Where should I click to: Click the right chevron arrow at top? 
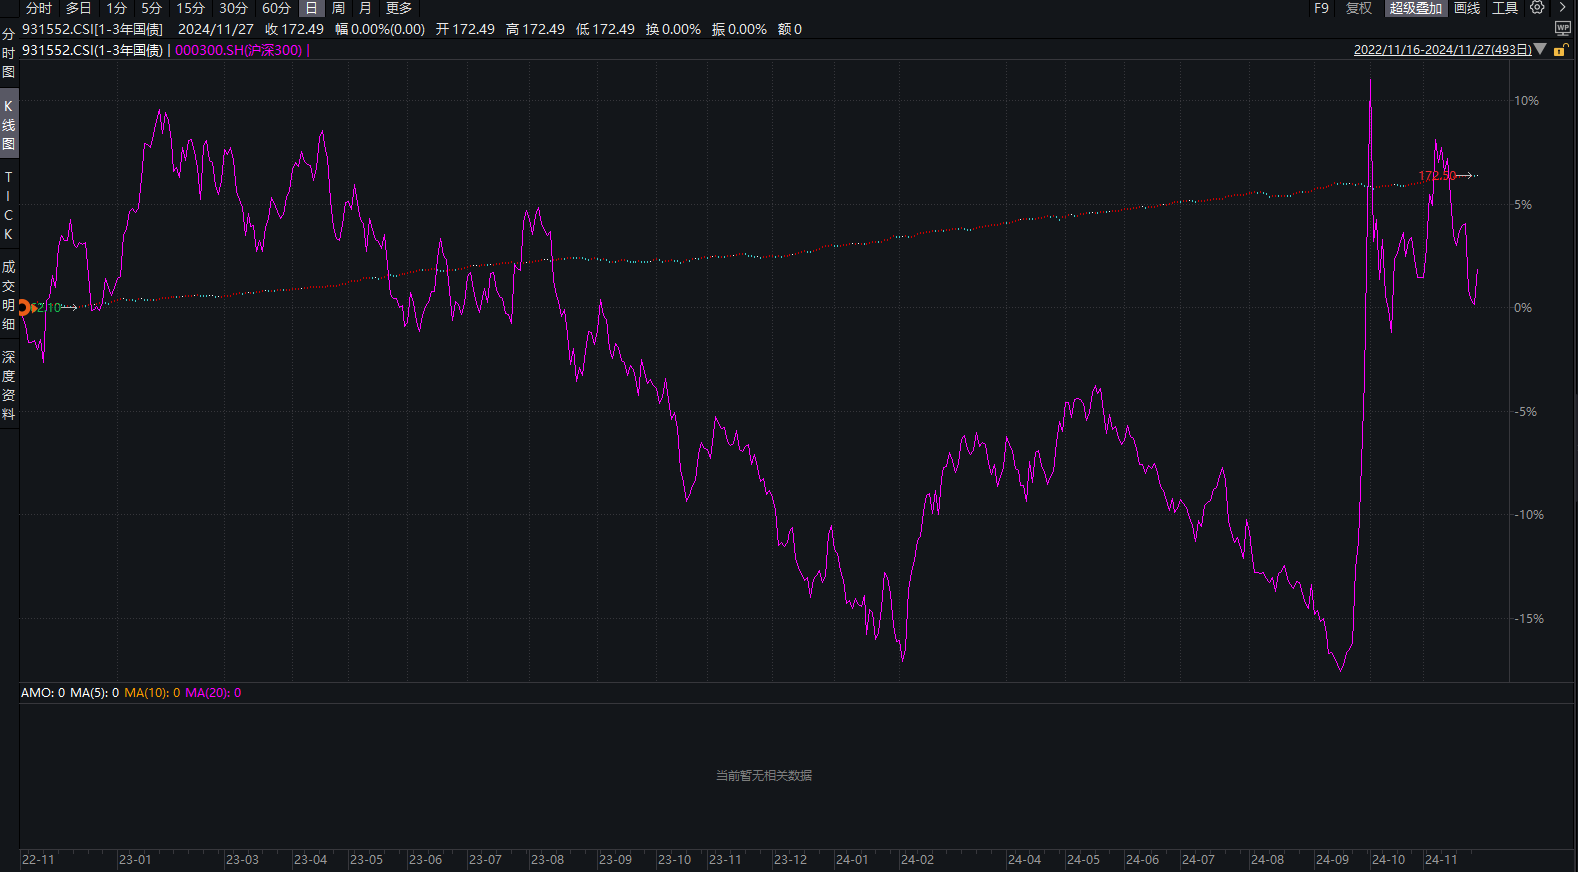tap(1563, 8)
